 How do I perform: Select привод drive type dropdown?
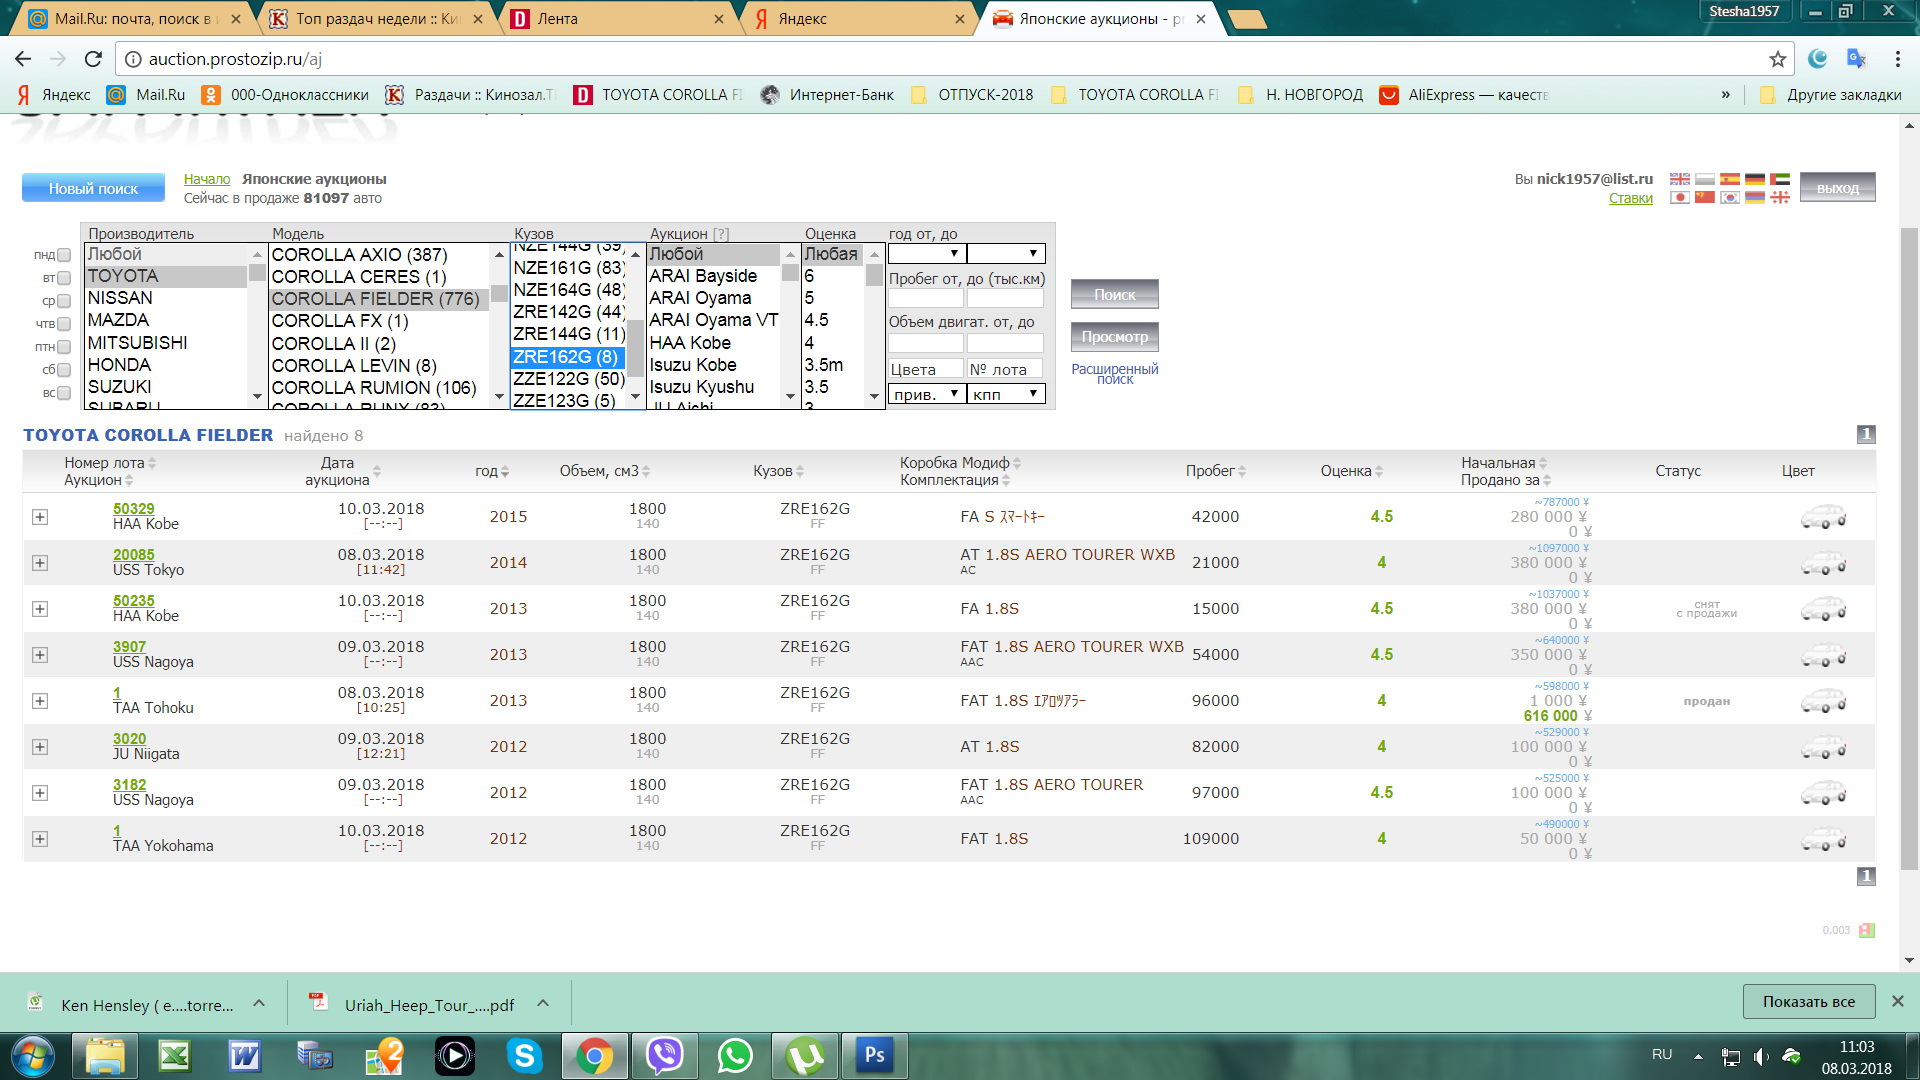923,393
